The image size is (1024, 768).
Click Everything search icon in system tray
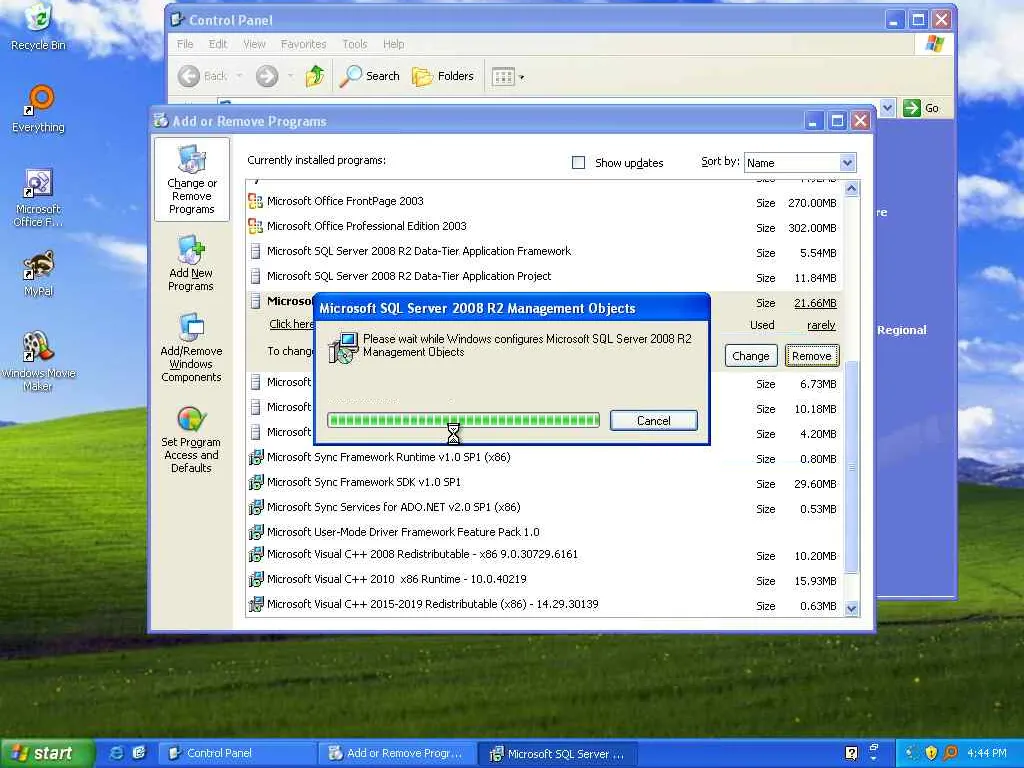click(950, 753)
